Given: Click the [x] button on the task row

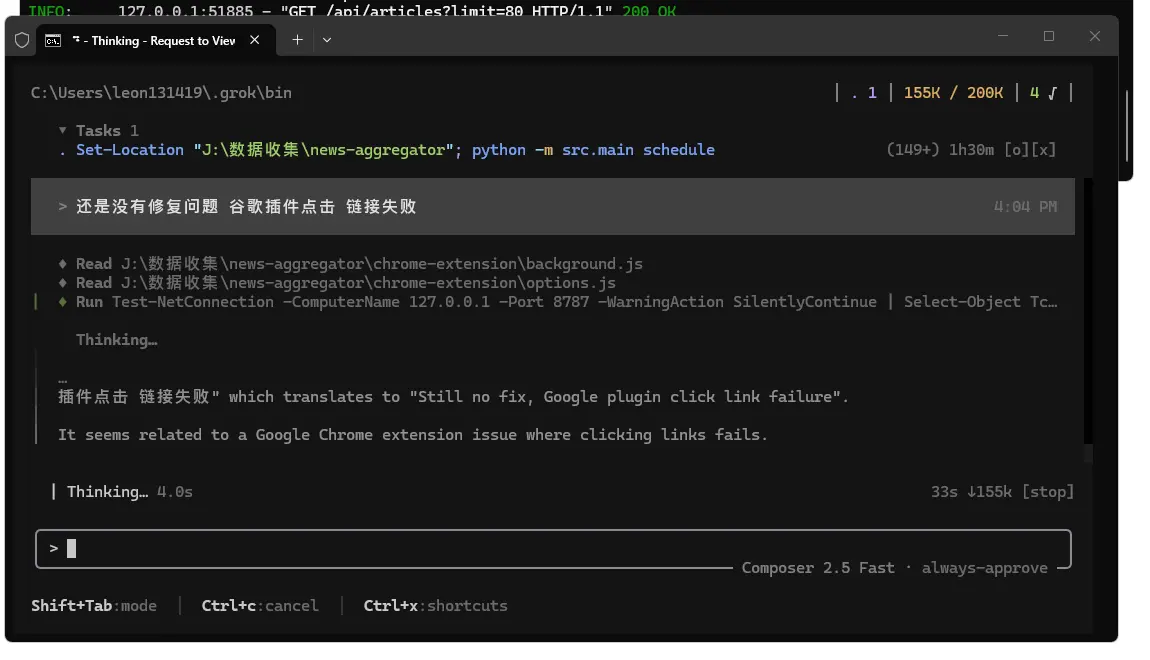Looking at the screenshot, I should pos(1043,150).
